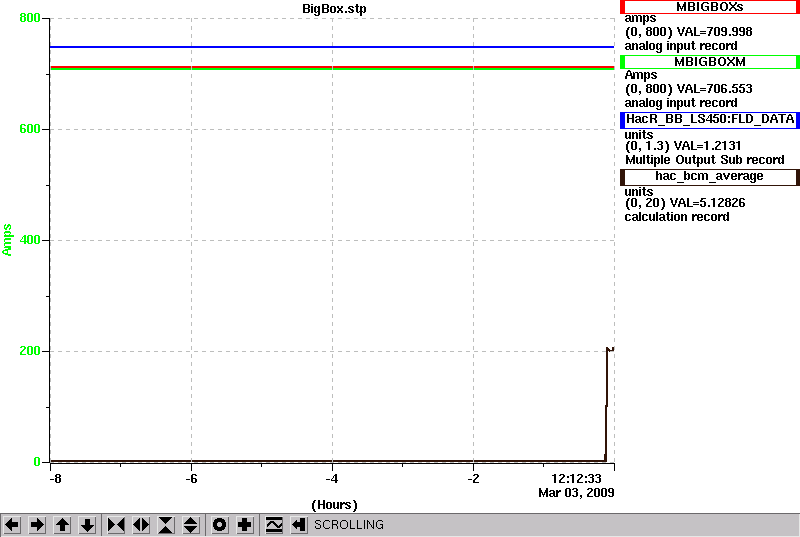Click the -6 x-axis tick label
This screenshot has width=800, height=537.
[191, 479]
